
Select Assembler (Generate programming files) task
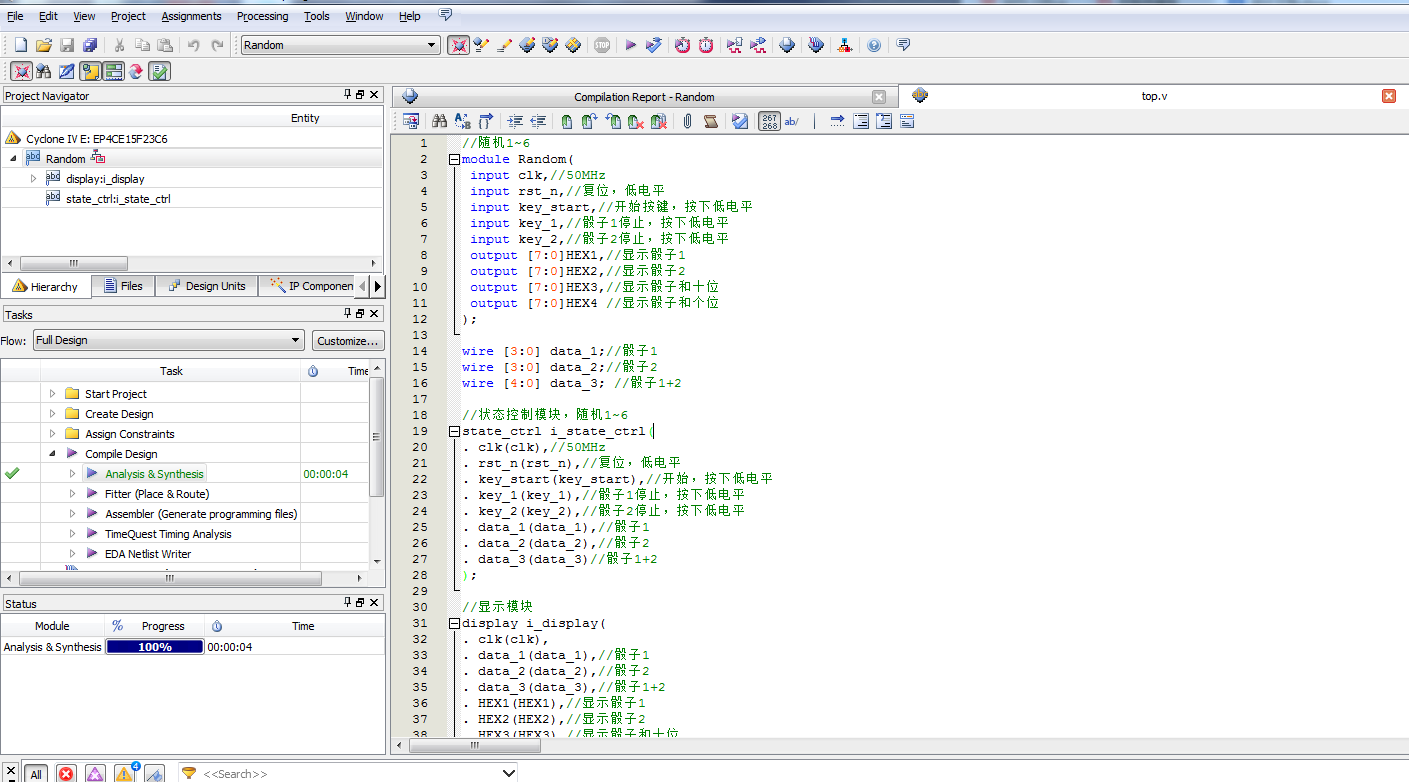(201, 514)
